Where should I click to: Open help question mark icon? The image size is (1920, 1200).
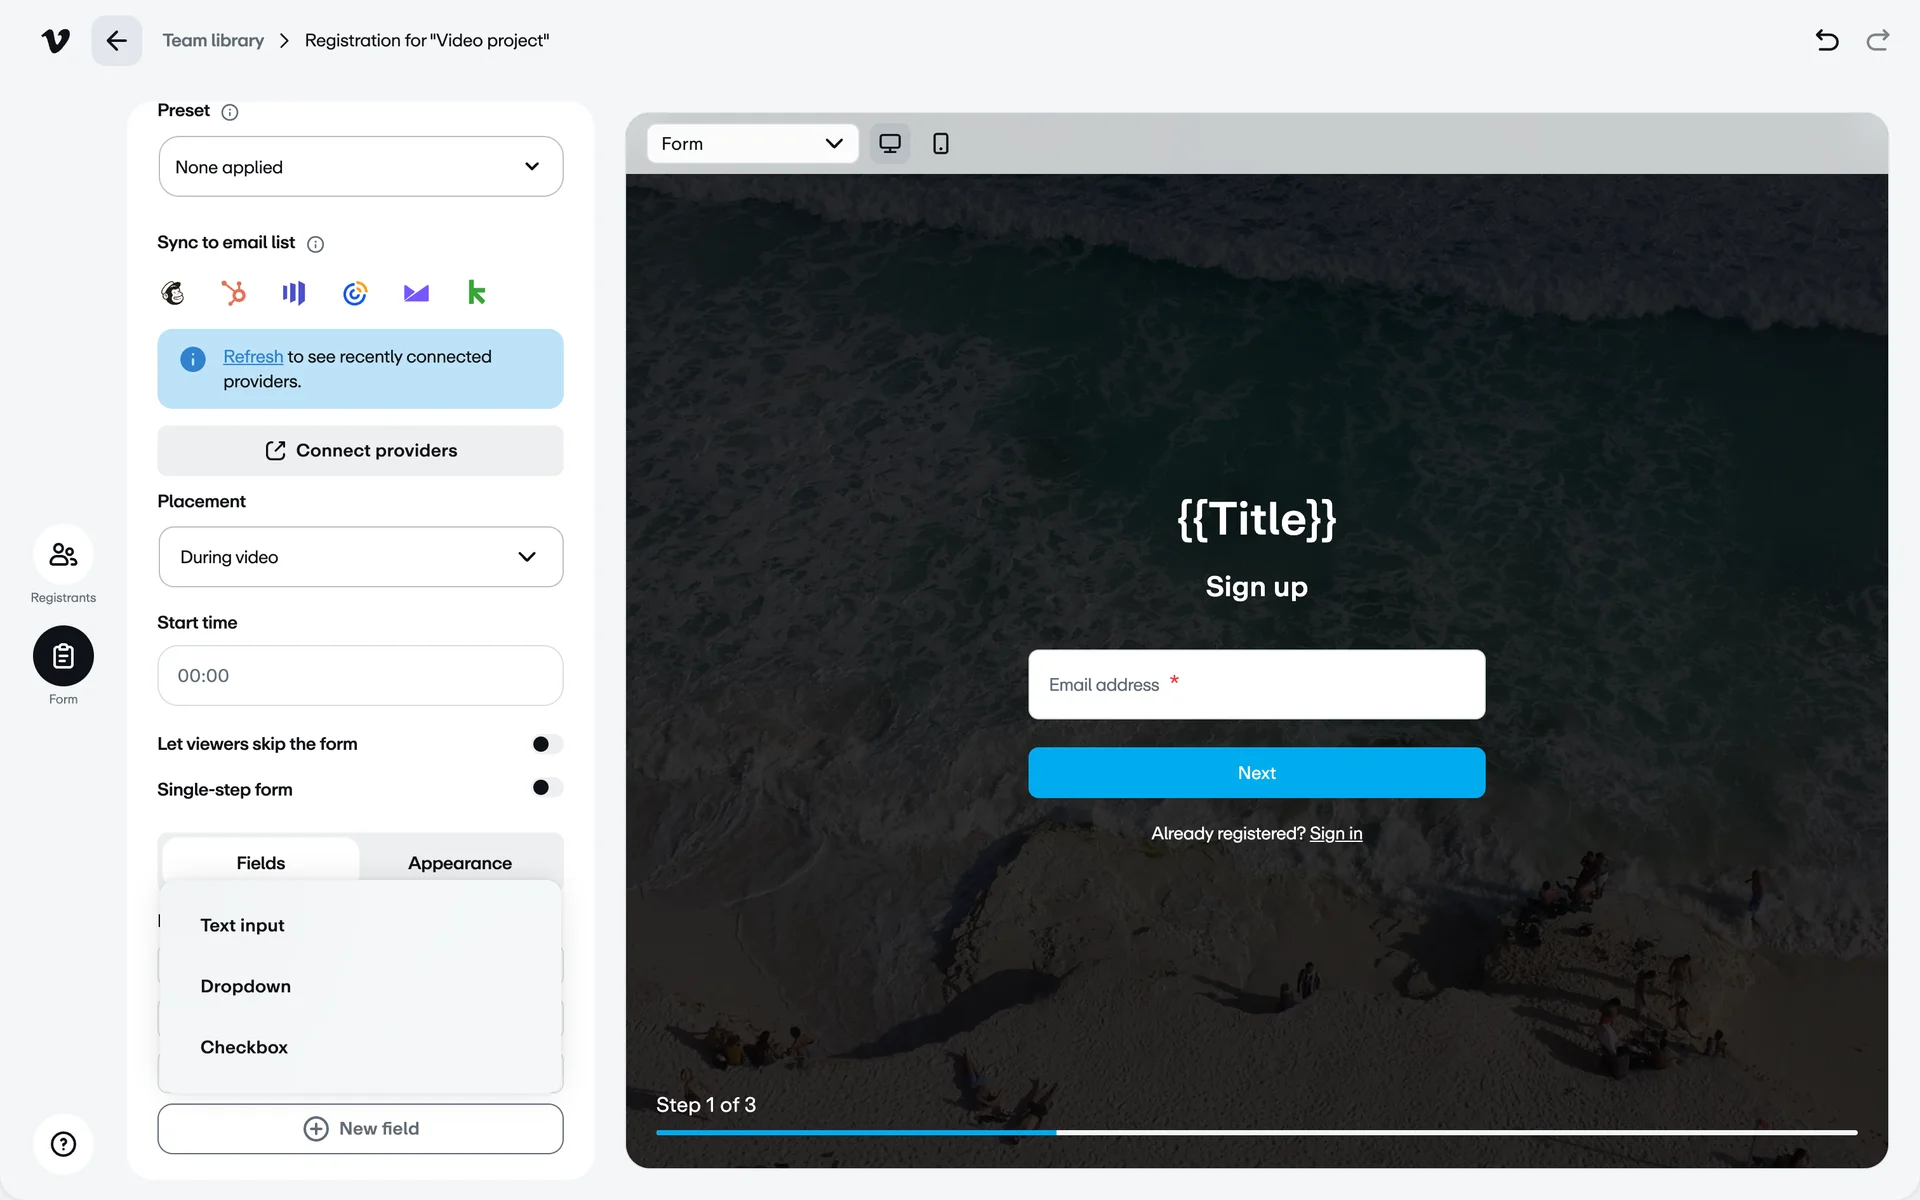click(63, 1144)
